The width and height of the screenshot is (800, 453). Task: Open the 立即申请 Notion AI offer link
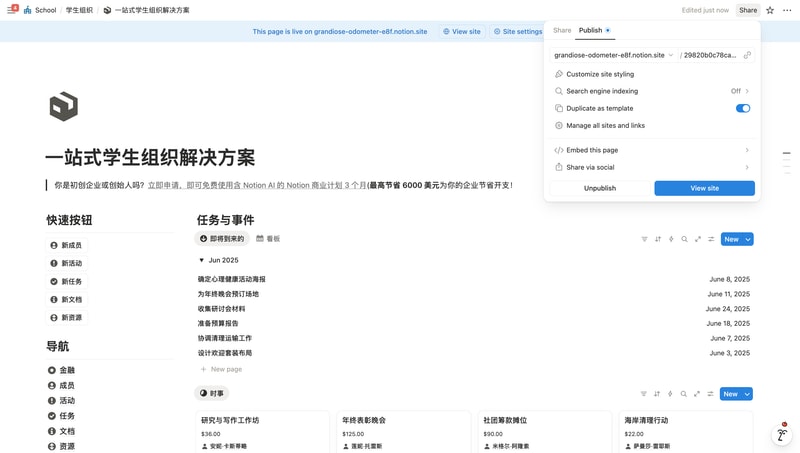257,185
